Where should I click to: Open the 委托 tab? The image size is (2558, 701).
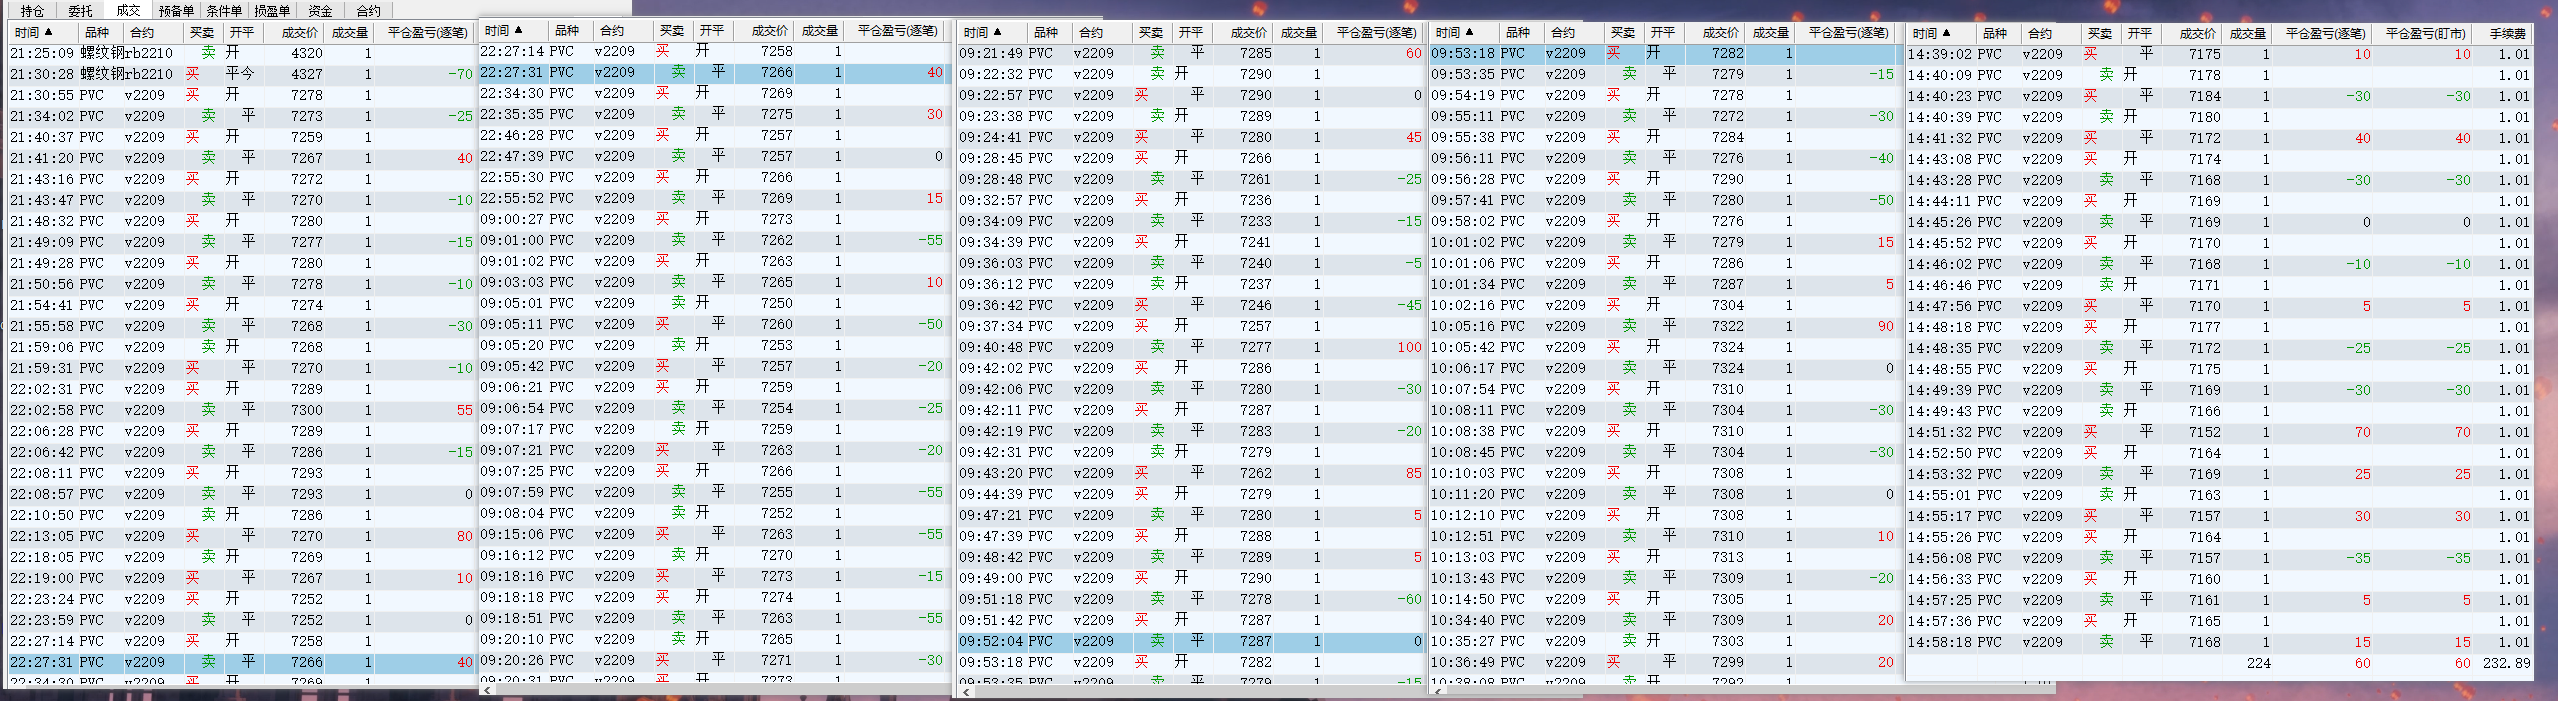click(x=80, y=11)
